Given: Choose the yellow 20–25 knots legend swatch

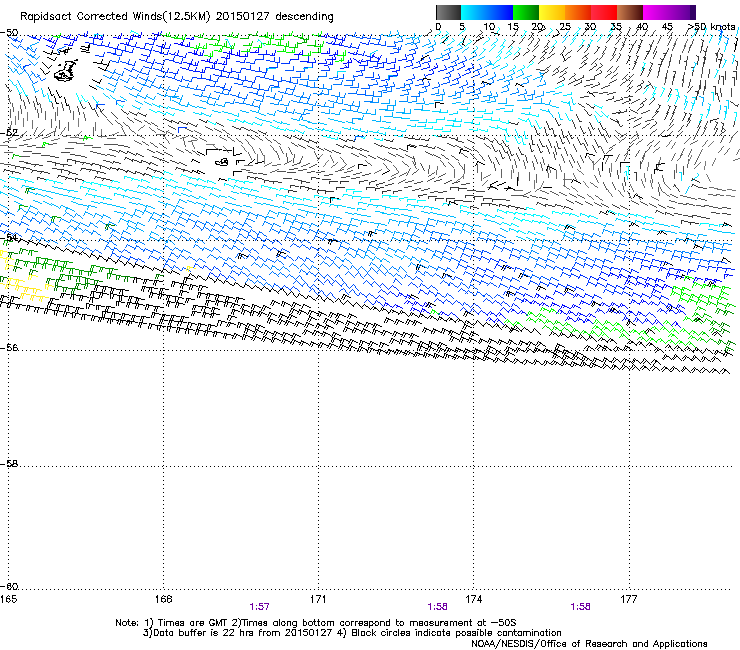Looking at the screenshot, I should coord(552,12).
